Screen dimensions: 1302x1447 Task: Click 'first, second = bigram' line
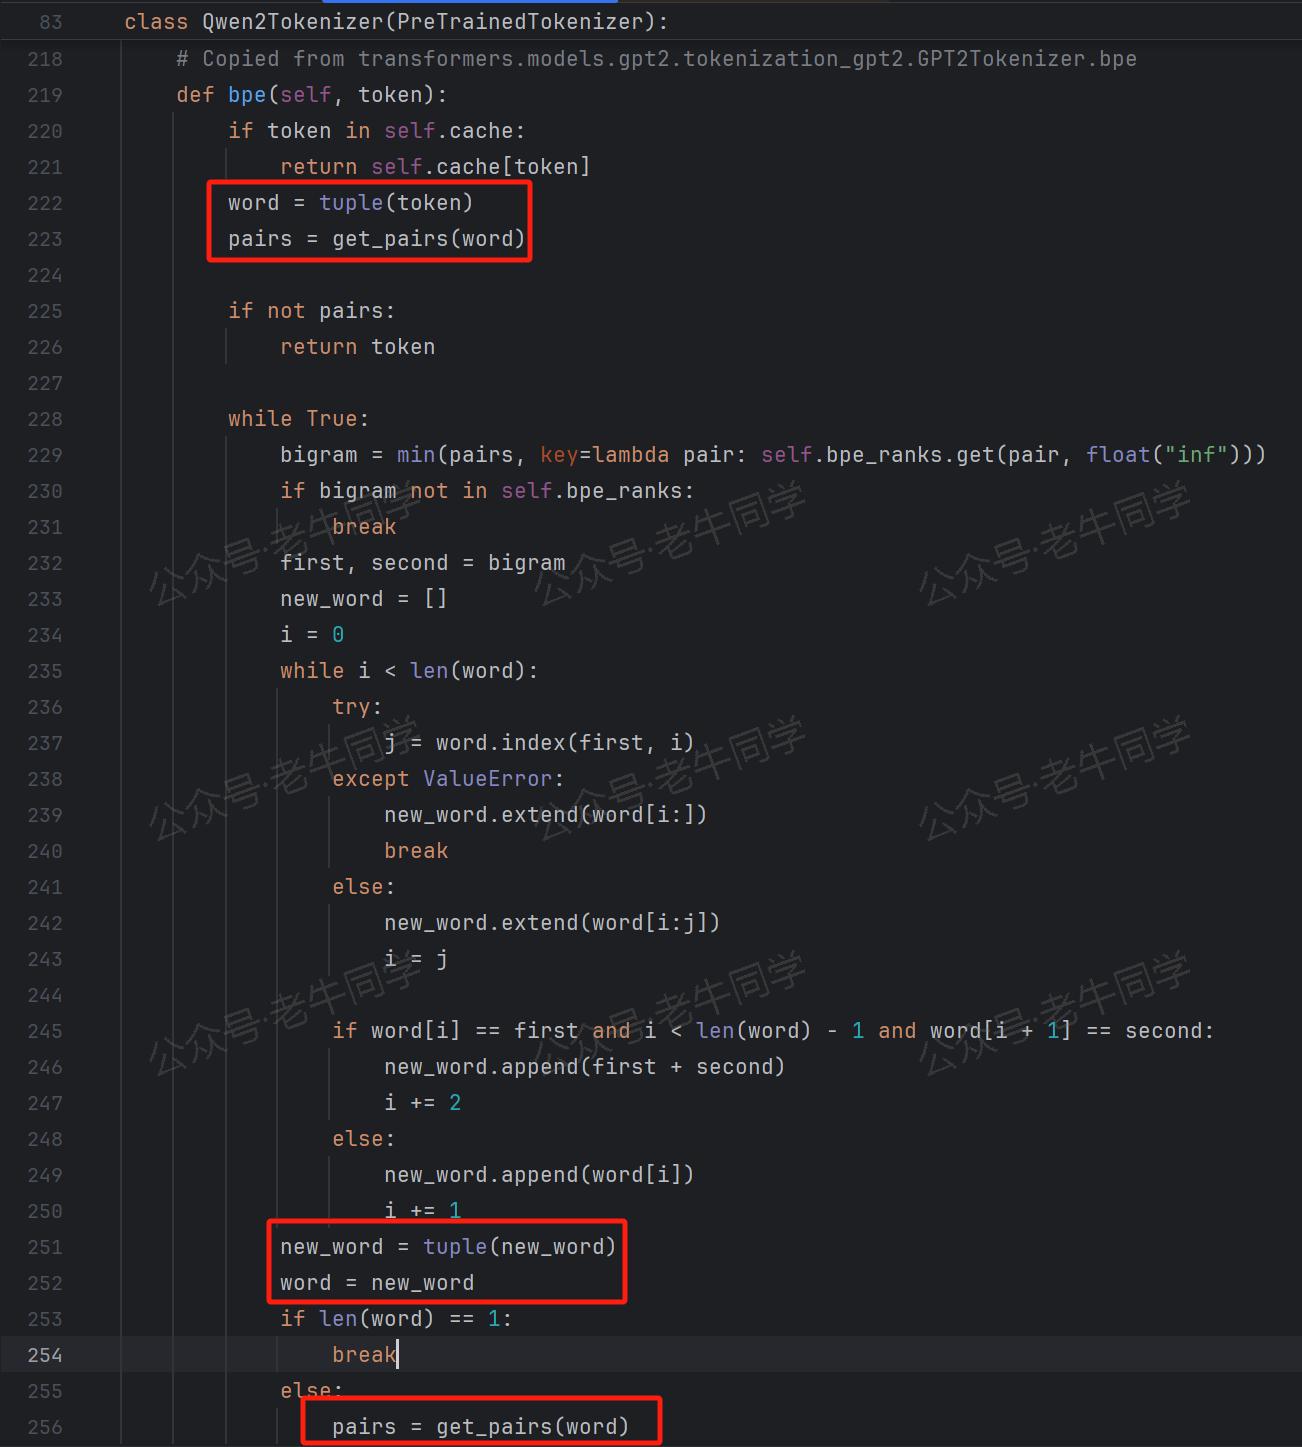click(x=422, y=563)
